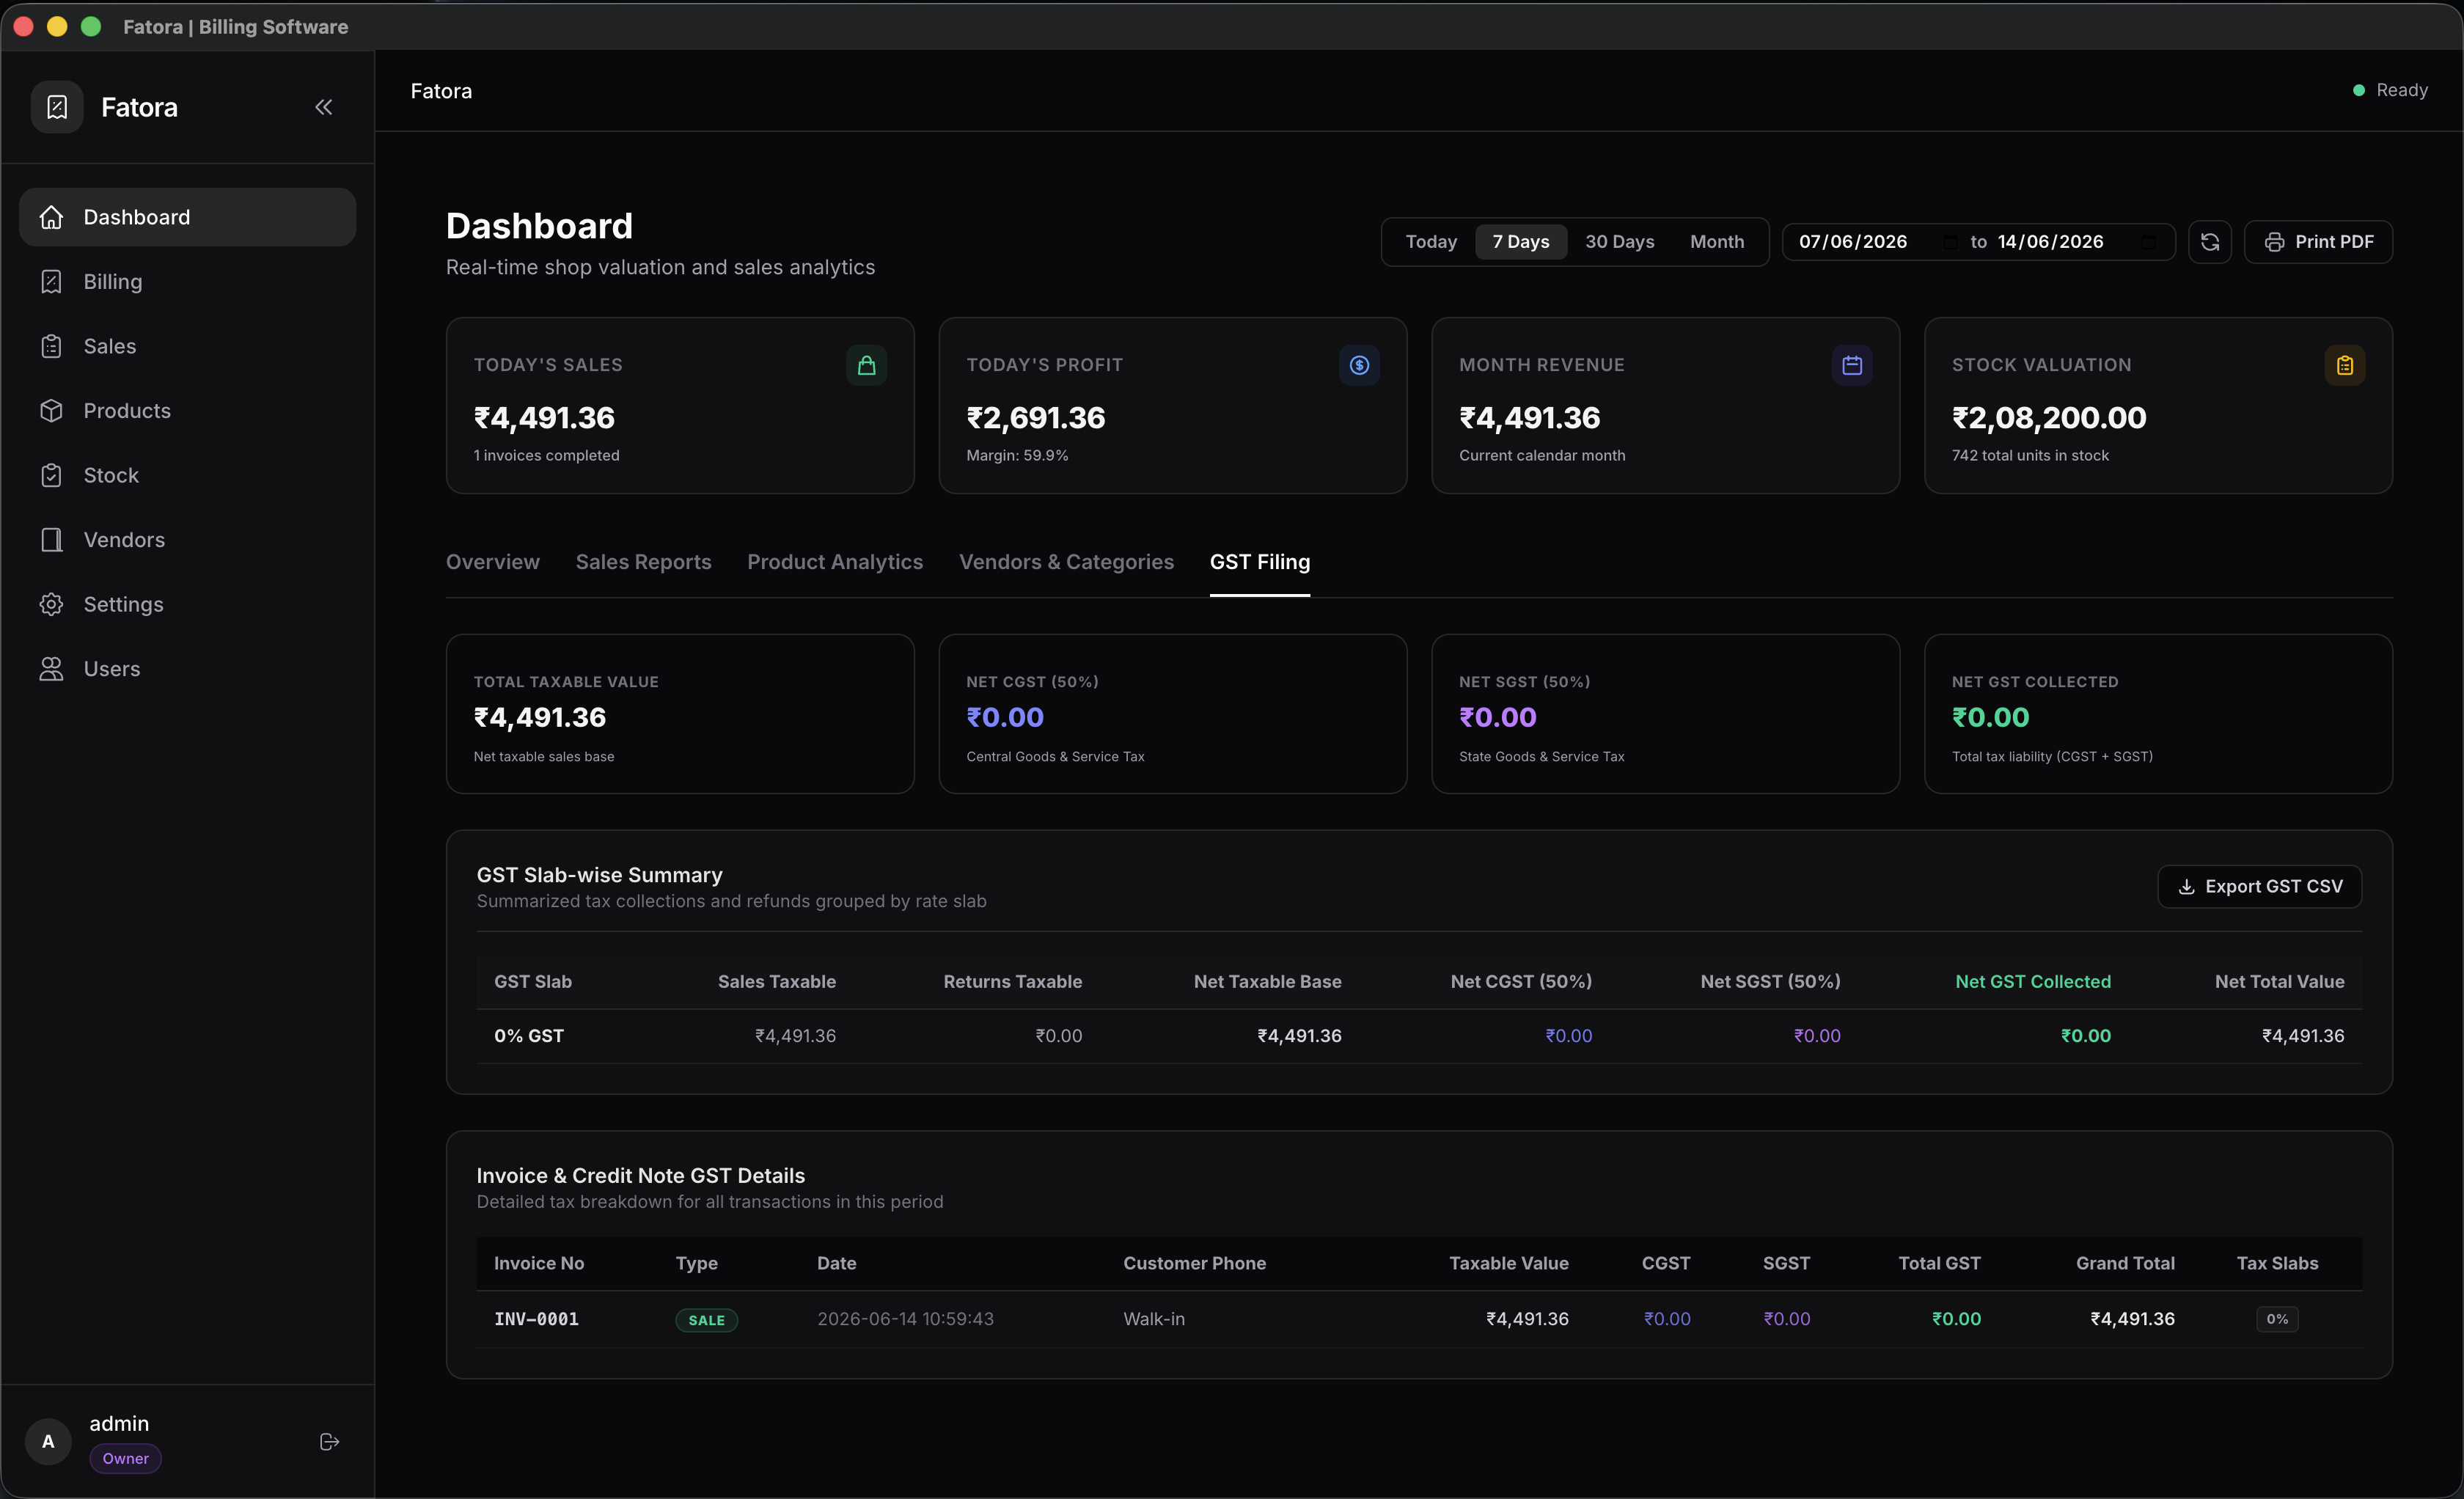This screenshot has width=2464, height=1499.
Task: Click the yellow macOS minimize window button
Action: [x=57, y=27]
